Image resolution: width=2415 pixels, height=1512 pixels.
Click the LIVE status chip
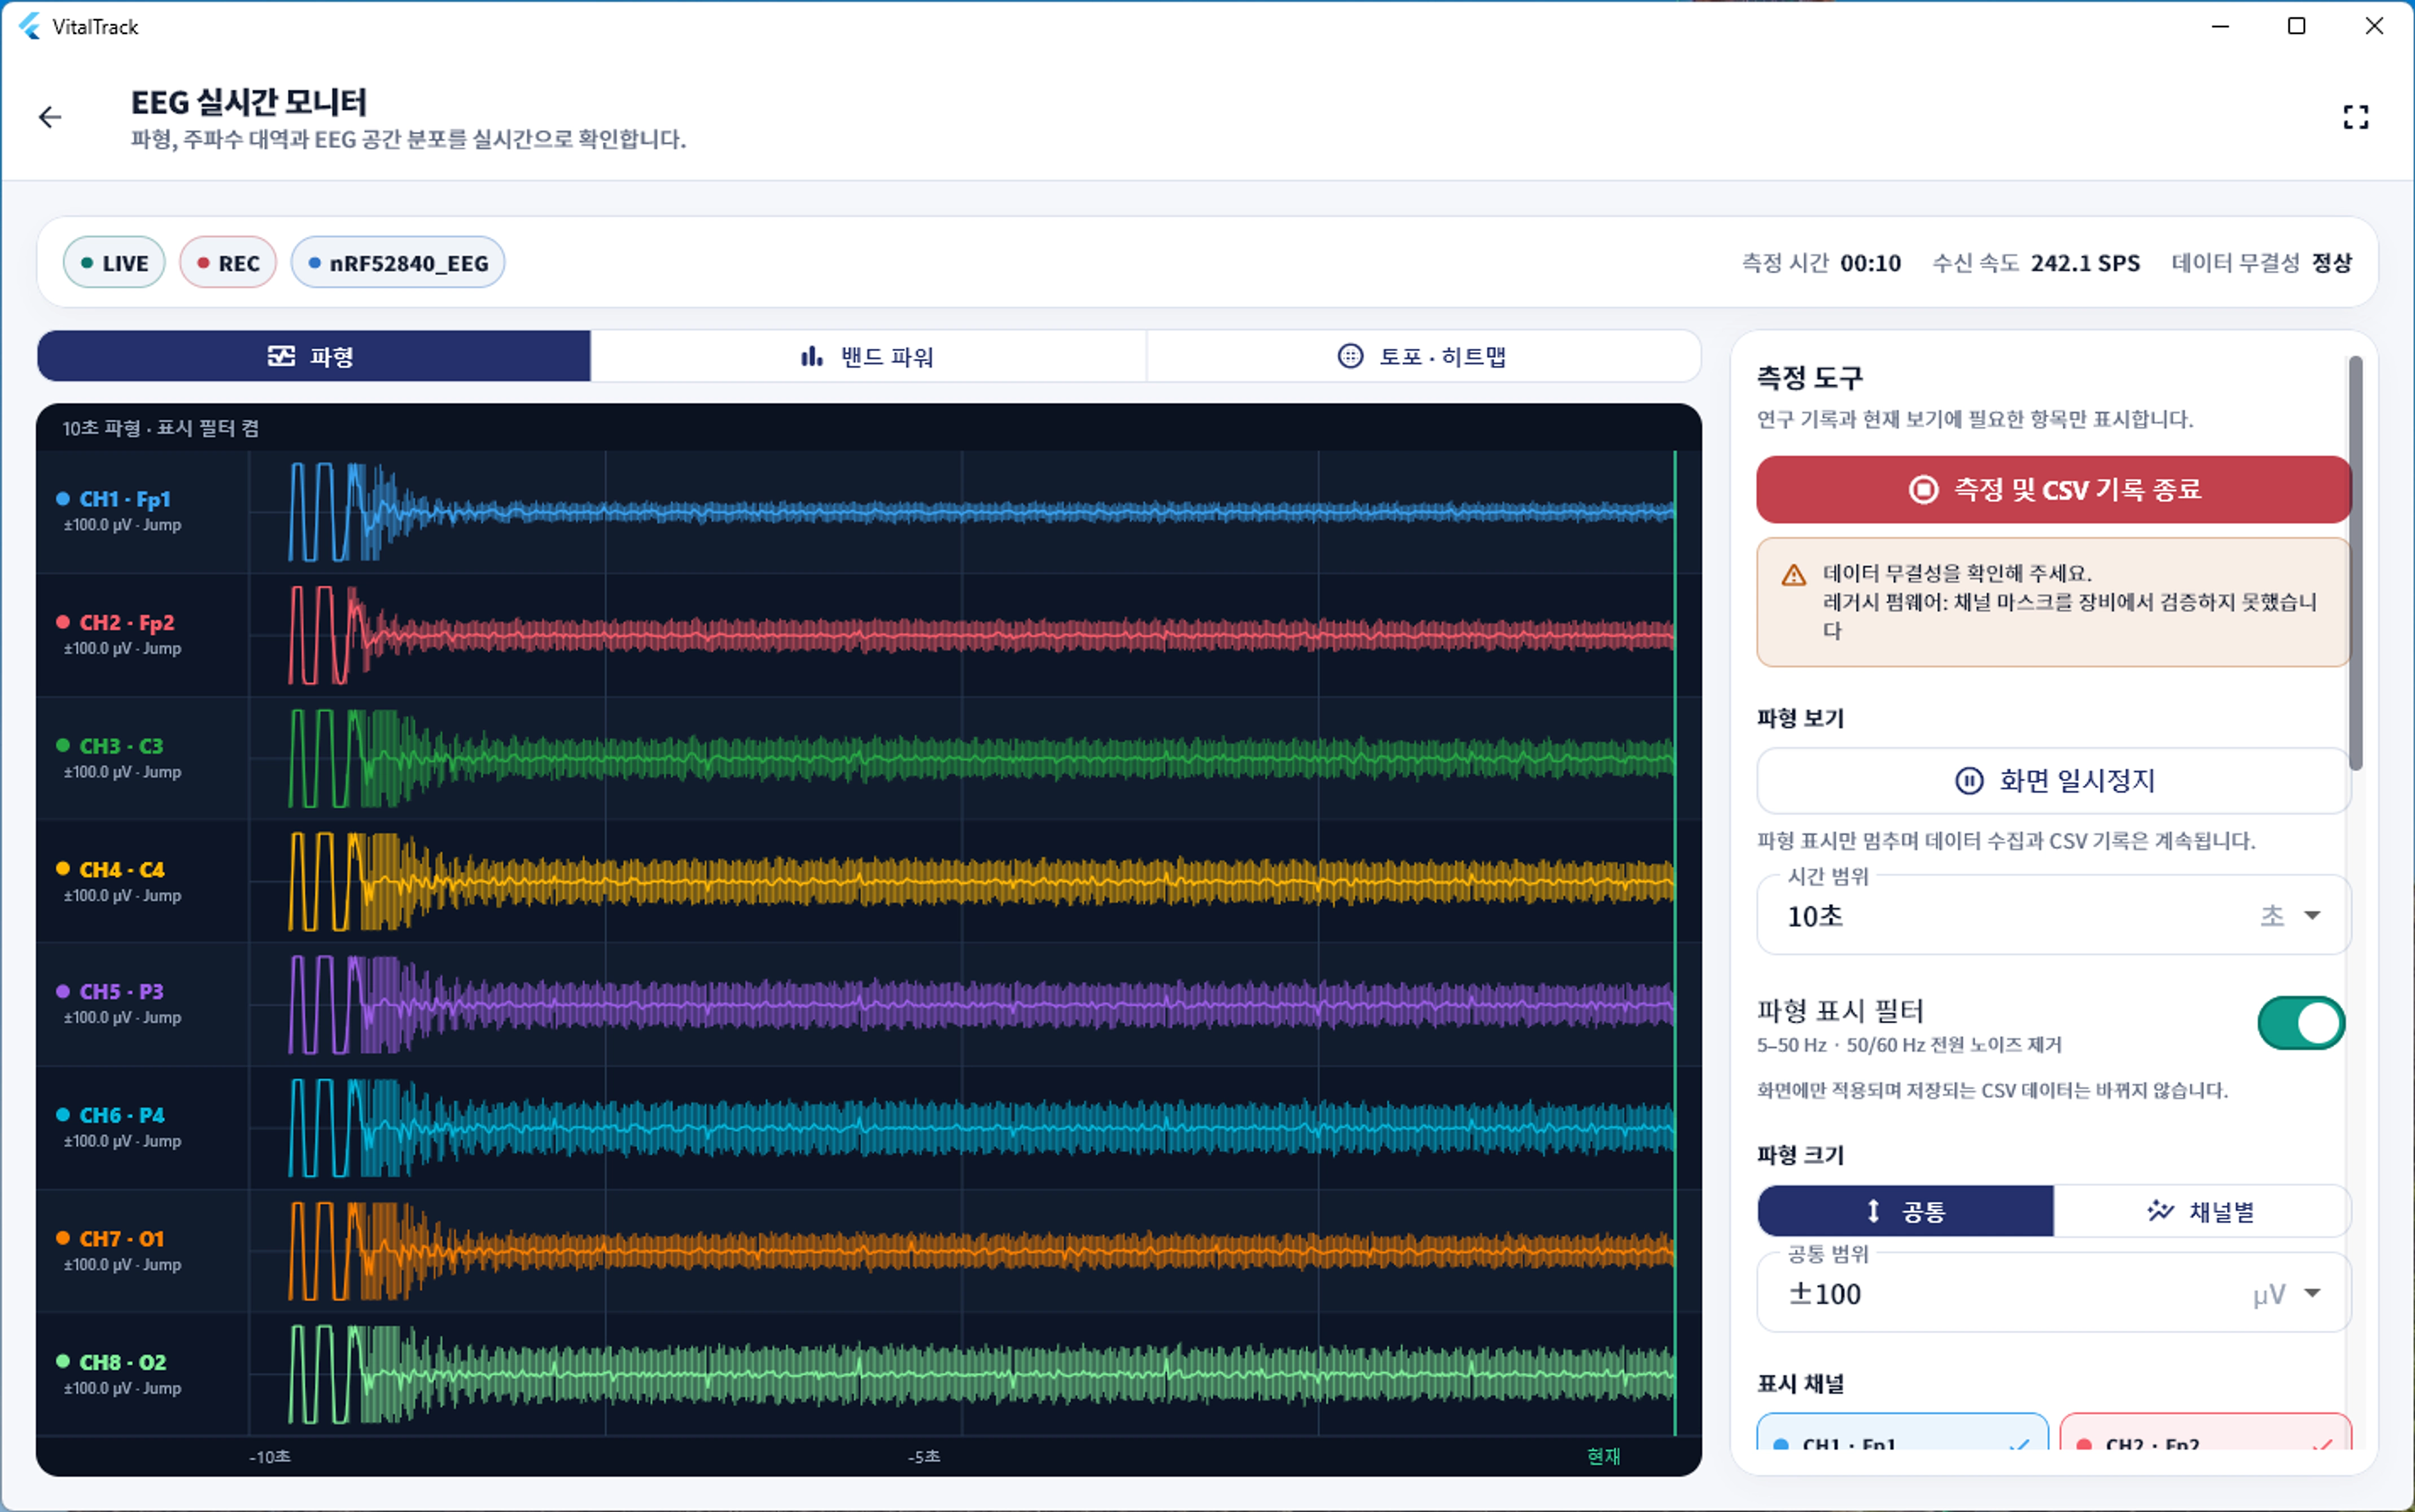(x=114, y=262)
